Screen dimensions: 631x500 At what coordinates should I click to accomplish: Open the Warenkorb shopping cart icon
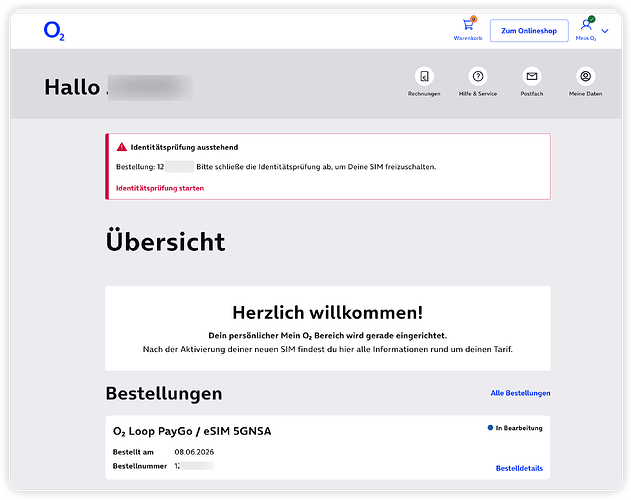(468, 25)
